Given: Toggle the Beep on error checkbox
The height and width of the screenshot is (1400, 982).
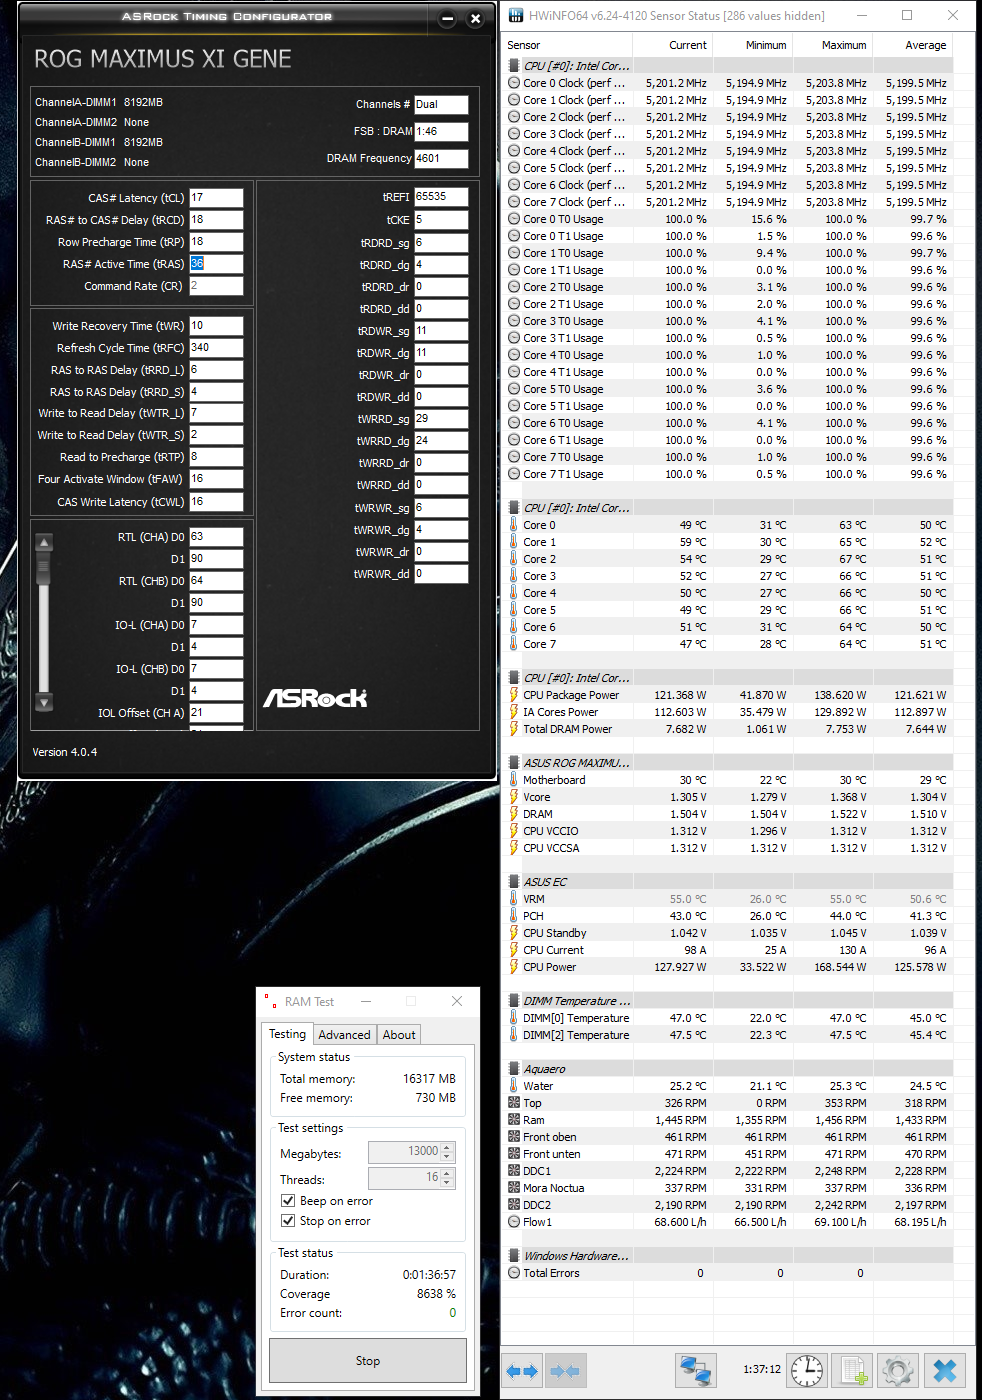Looking at the screenshot, I should 288,1201.
